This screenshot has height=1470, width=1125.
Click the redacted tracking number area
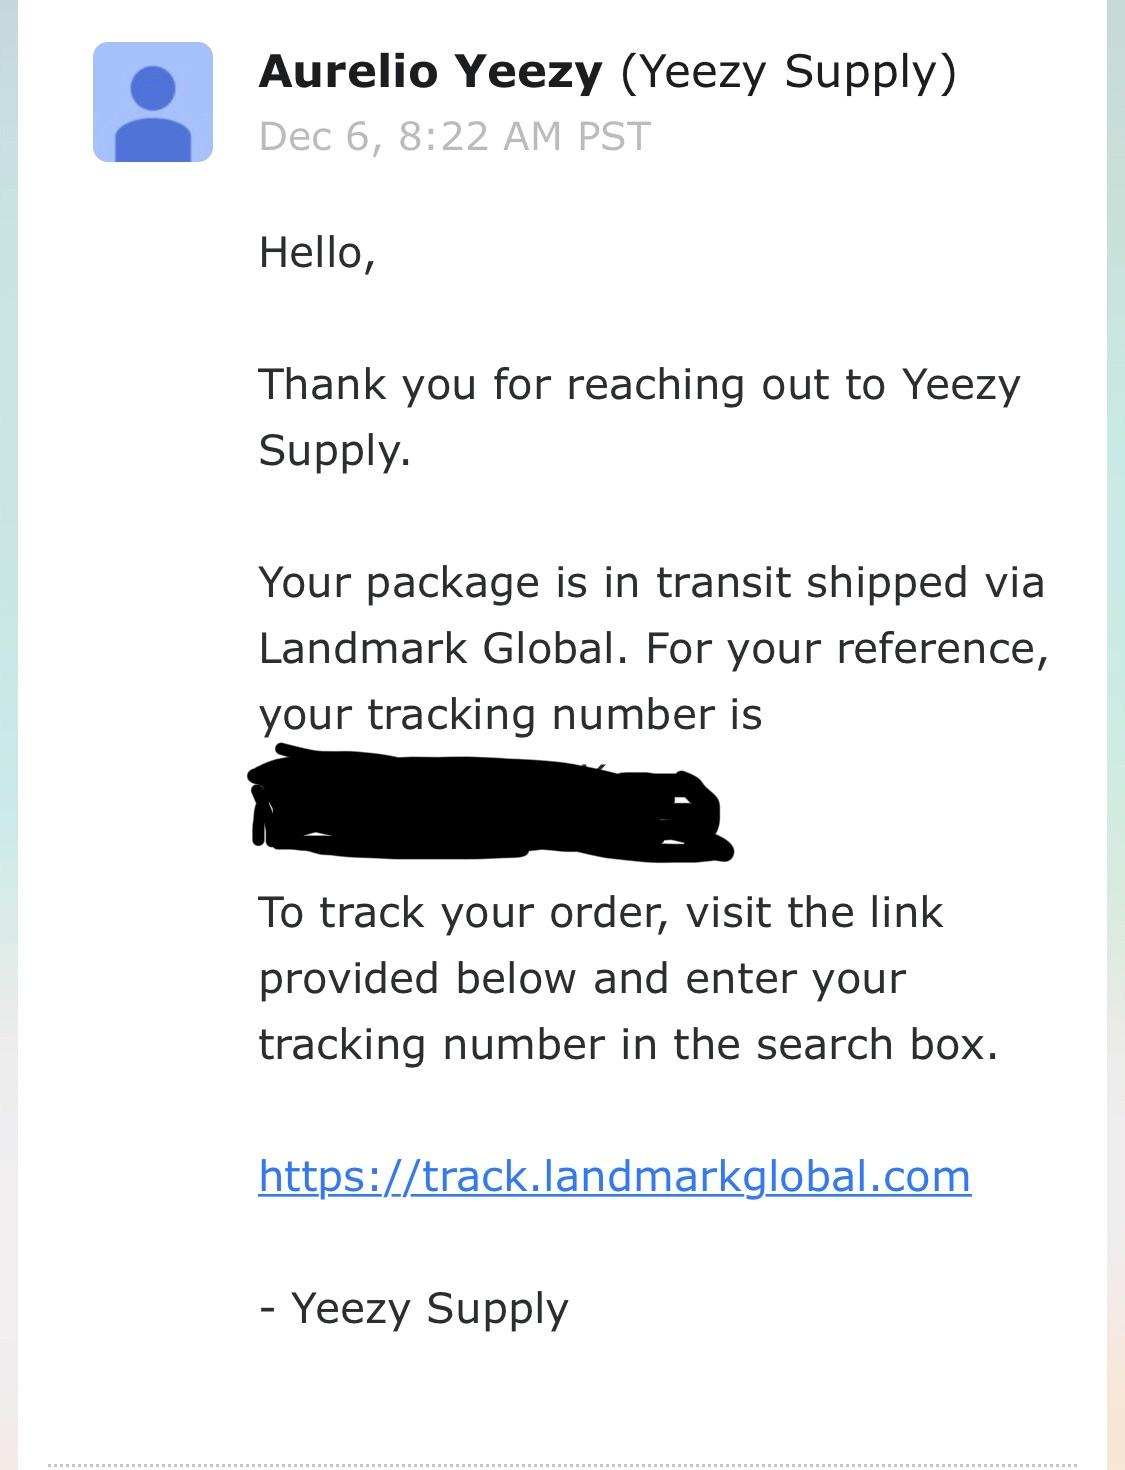tap(490, 805)
